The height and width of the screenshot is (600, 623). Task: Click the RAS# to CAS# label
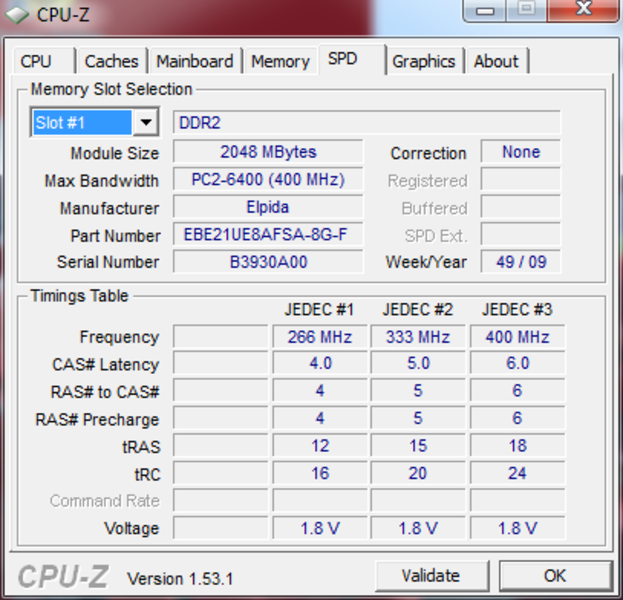[105, 392]
